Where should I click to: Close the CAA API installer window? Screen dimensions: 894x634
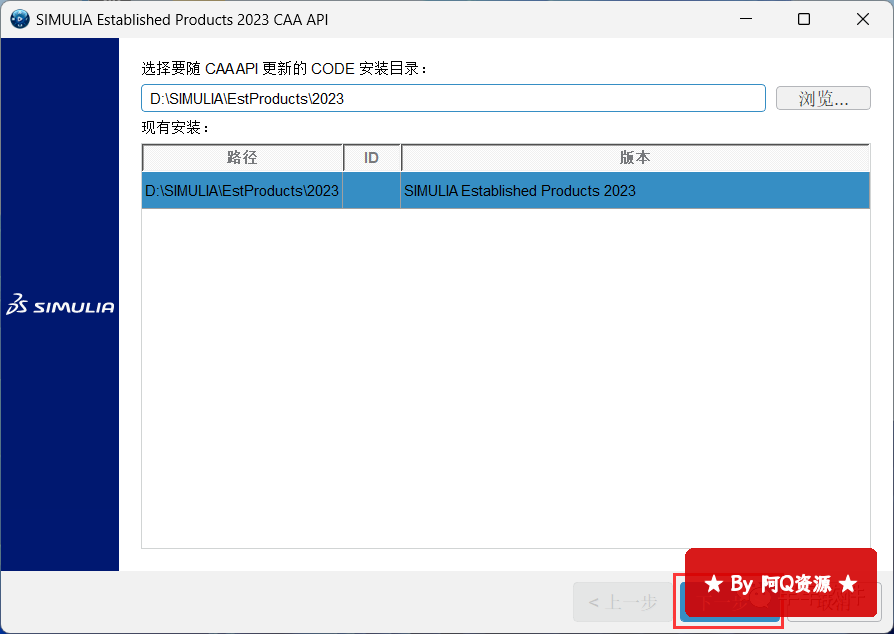pos(862,19)
